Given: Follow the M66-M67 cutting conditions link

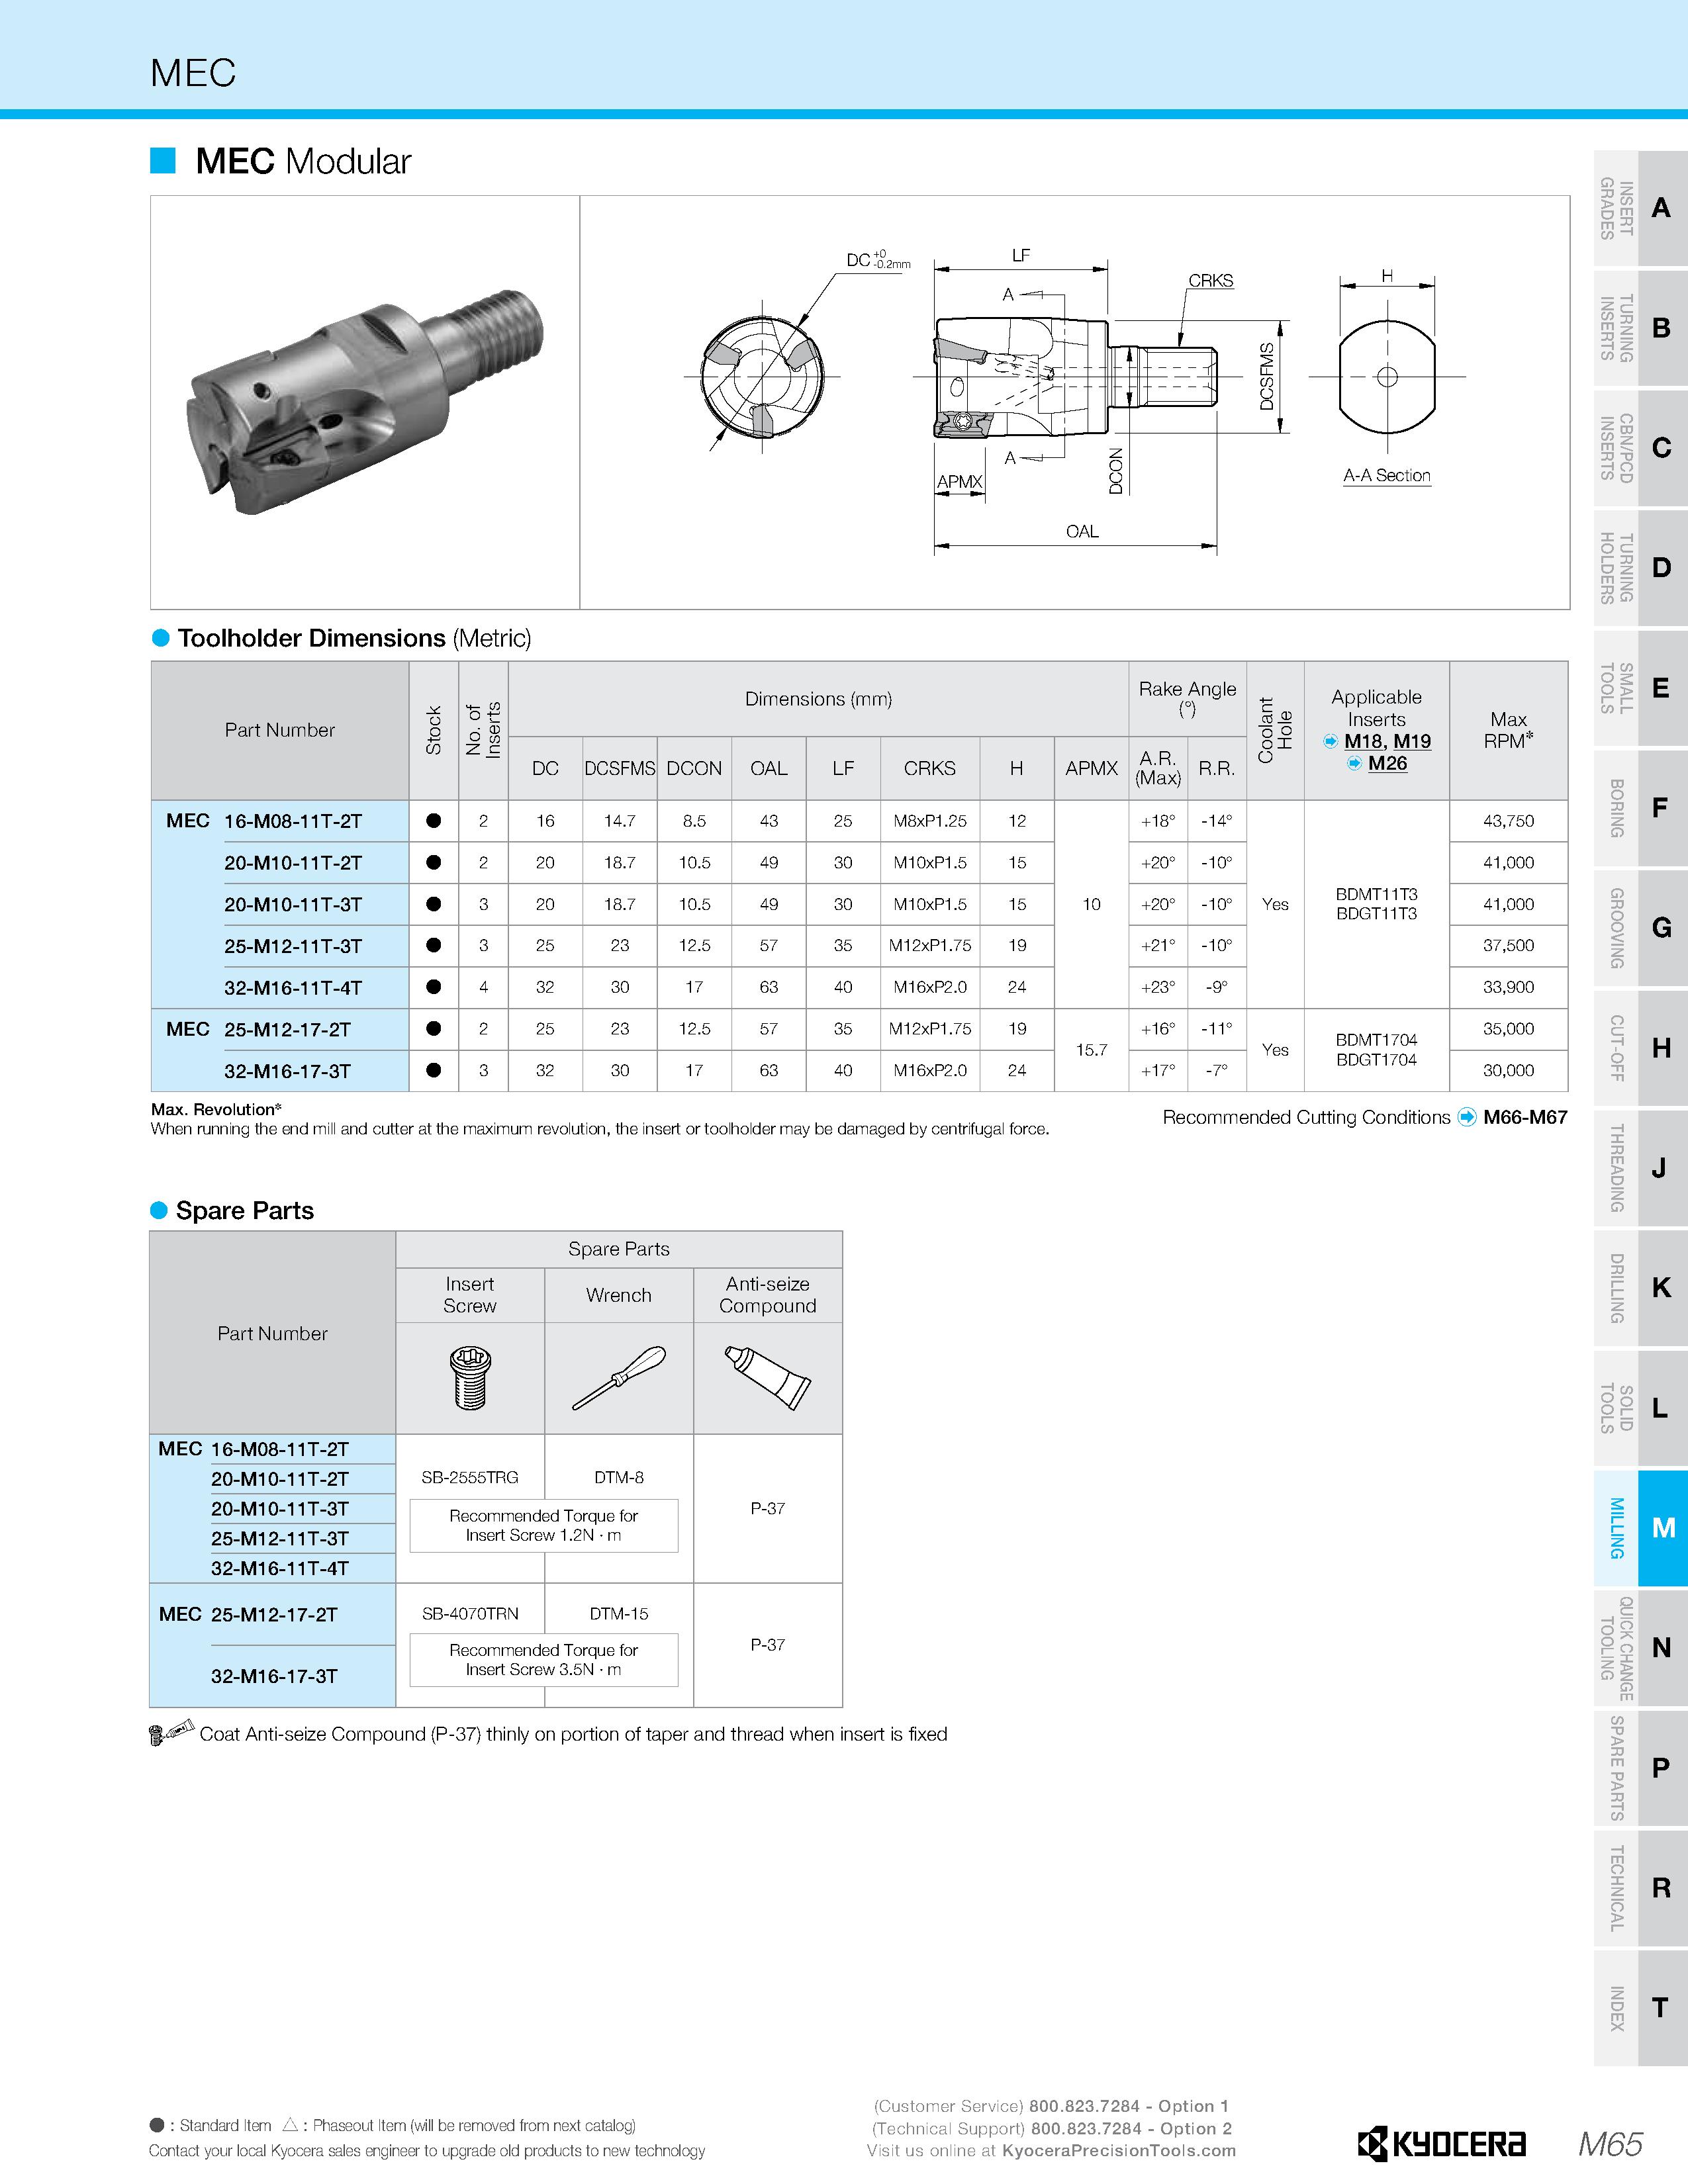Looking at the screenshot, I should (x=1525, y=1117).
